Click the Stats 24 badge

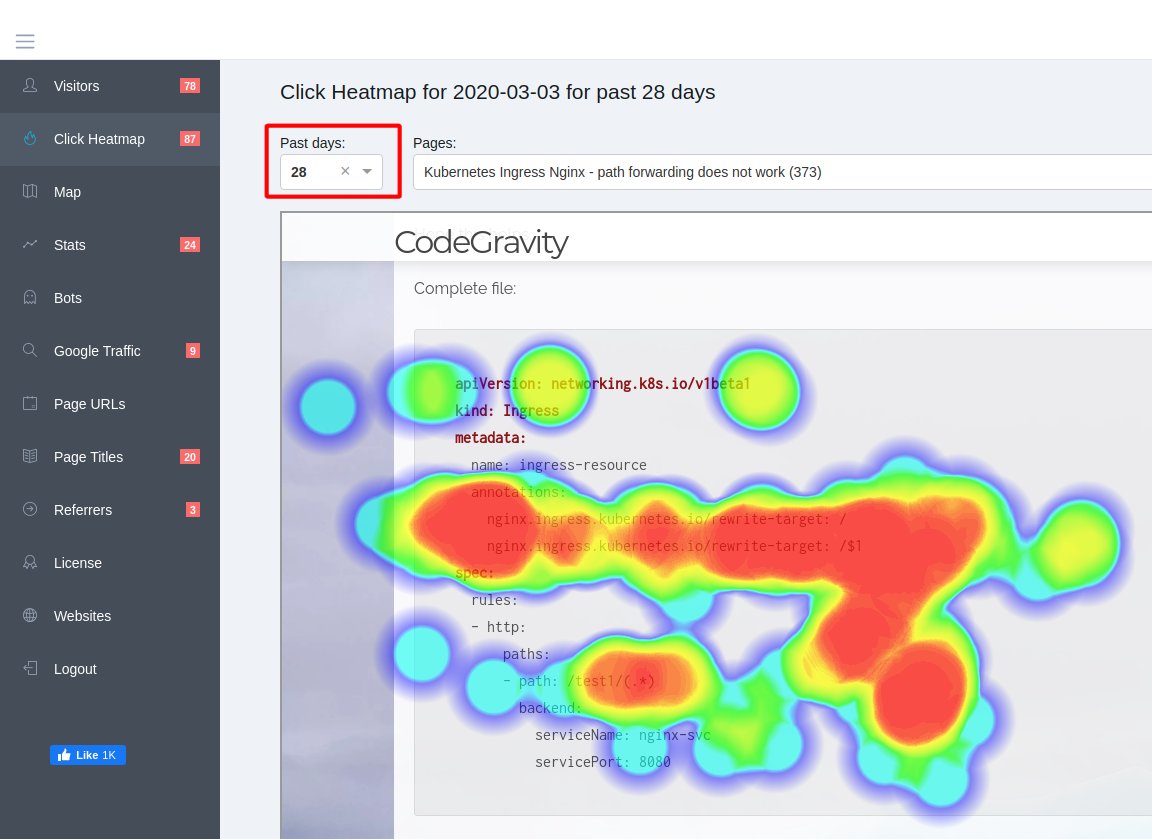[190, 245]
